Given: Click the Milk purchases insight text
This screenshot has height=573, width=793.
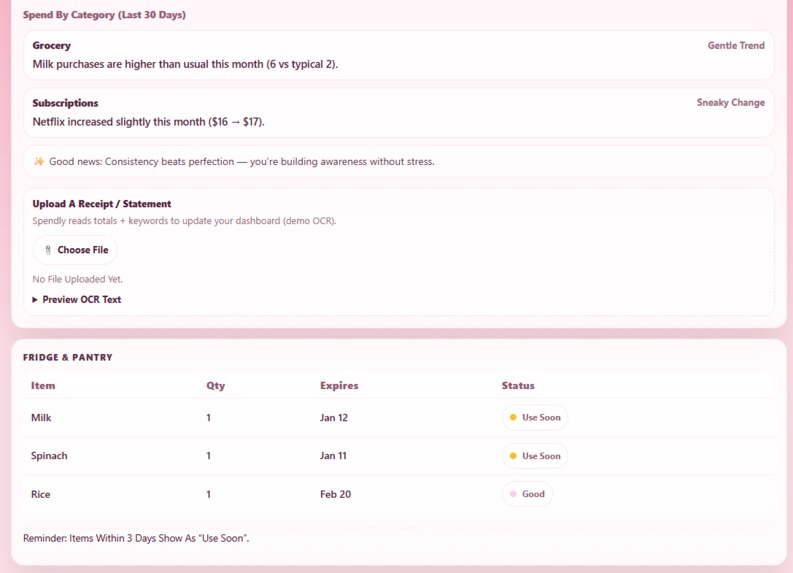Looking at the screenshot, I should (185, 64).
